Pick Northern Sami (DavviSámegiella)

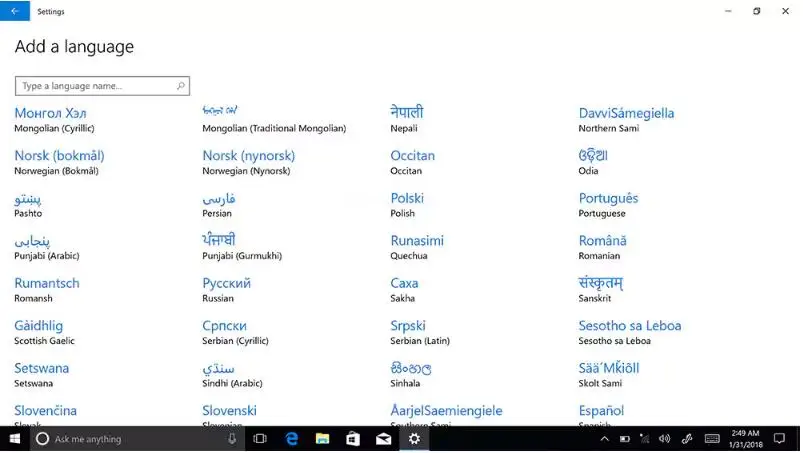[626, 120]
